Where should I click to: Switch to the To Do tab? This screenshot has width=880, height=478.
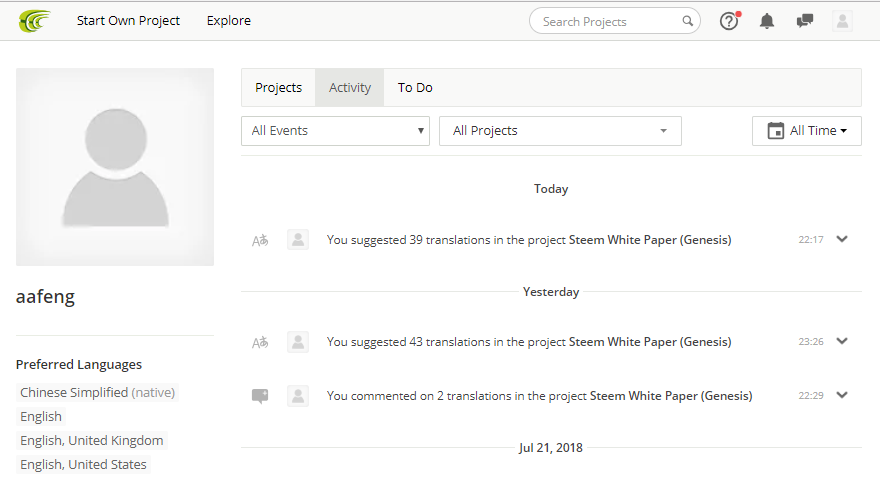point(415,88)
